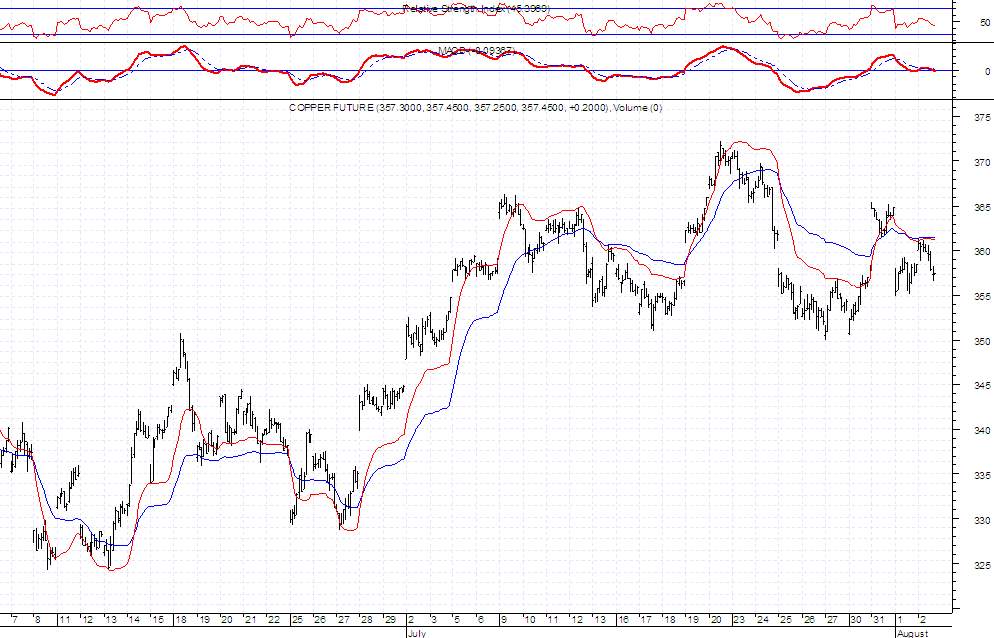Click date label 24 on time axis

[x=763, y=620]
